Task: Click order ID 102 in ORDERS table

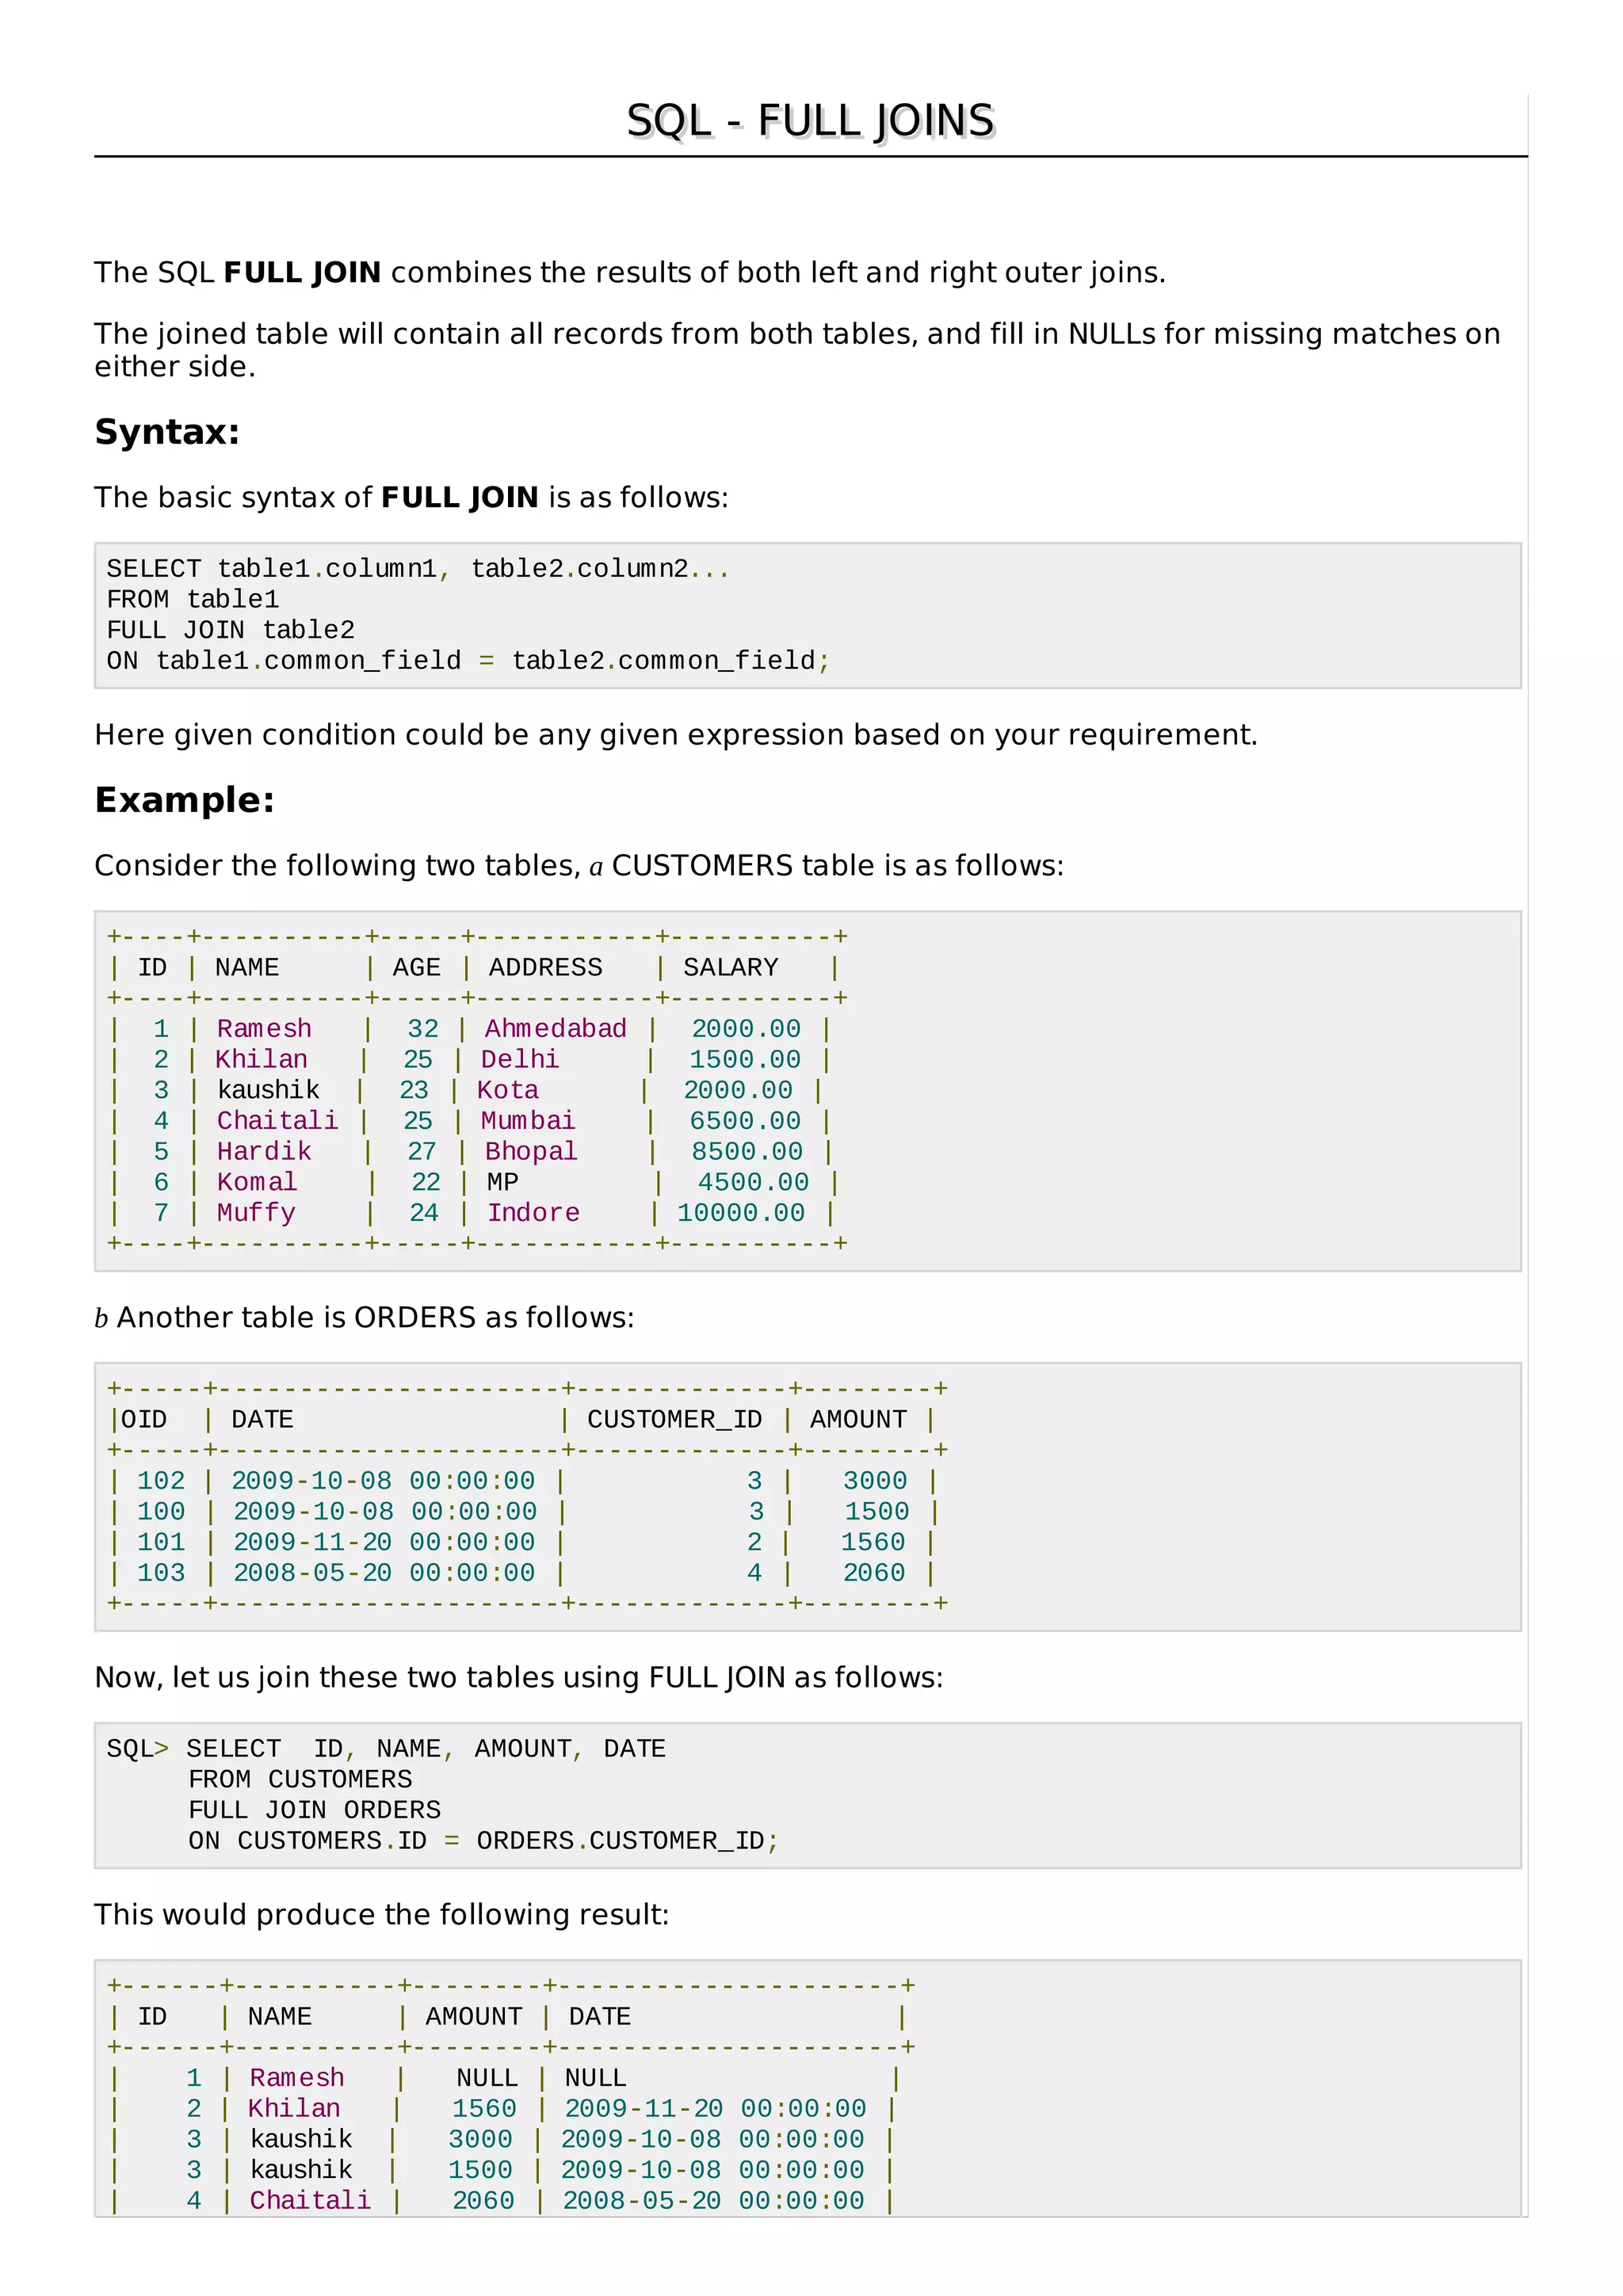Action: point(161,1480)
